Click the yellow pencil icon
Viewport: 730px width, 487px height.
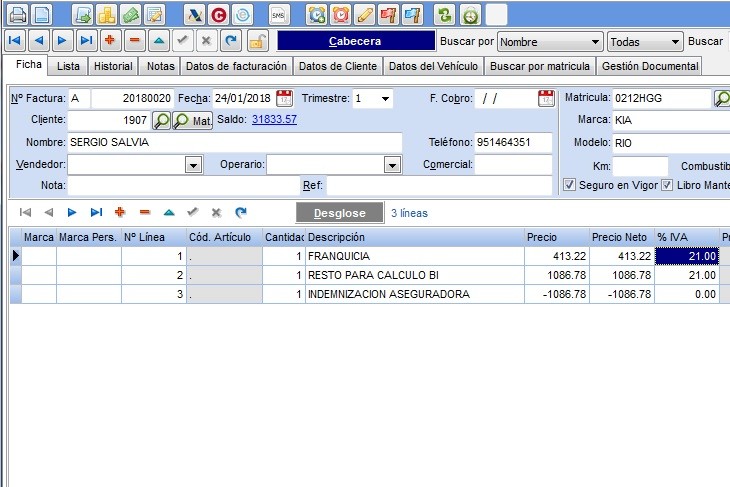(365, 15)
